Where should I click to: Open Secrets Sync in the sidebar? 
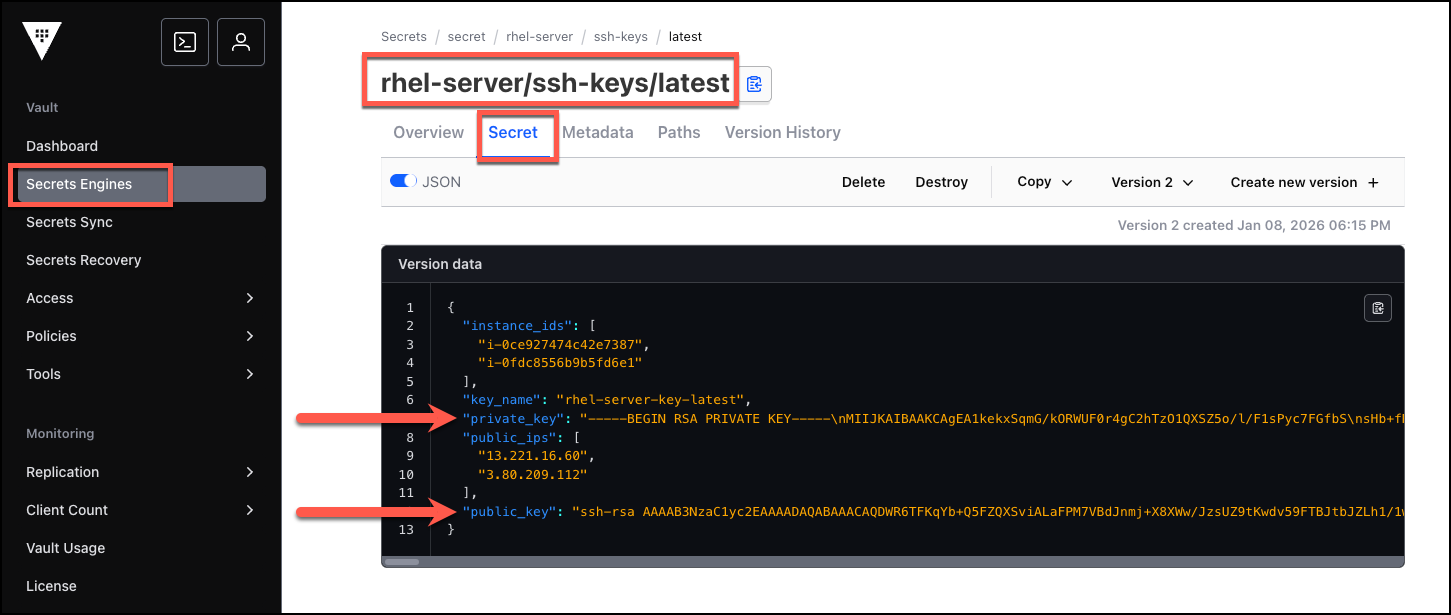(69, 222)
